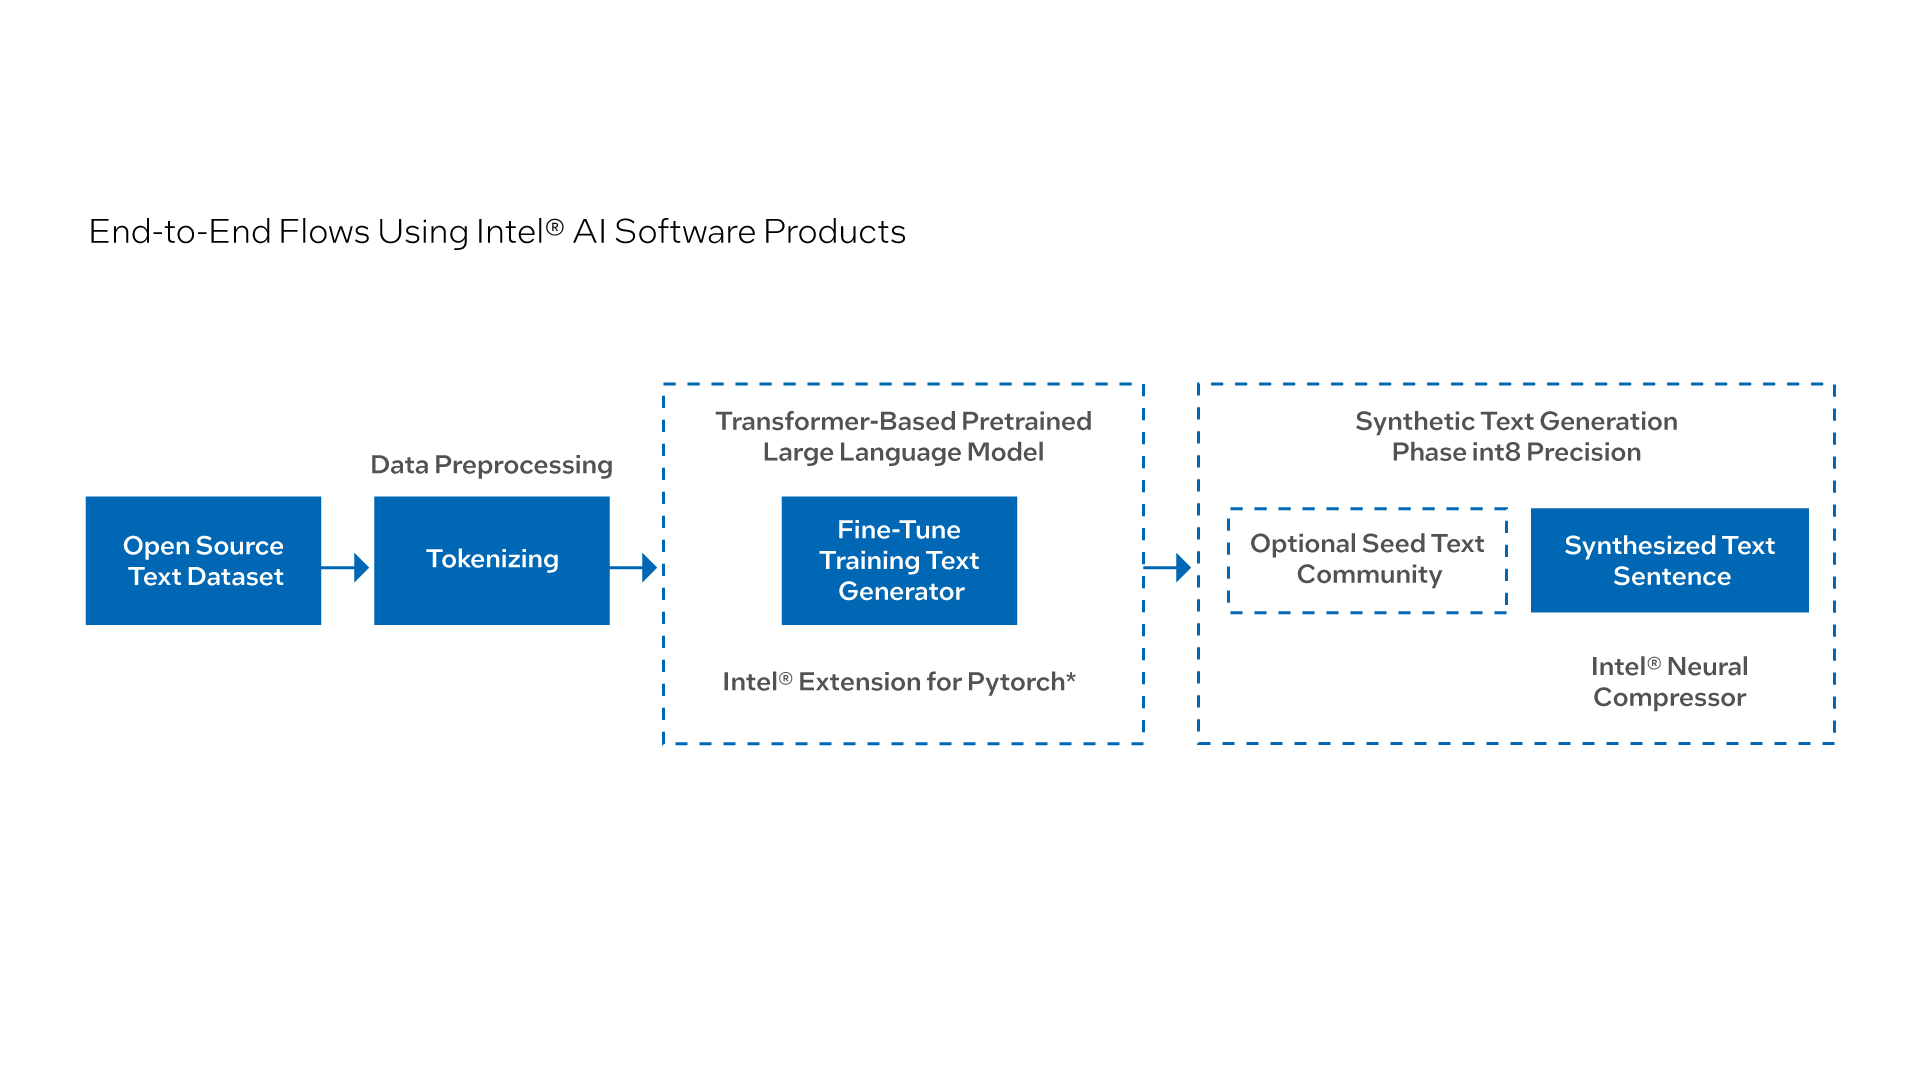Click the Optional Seed Text Community box

pyautogui.click(x=1367, y=559)
